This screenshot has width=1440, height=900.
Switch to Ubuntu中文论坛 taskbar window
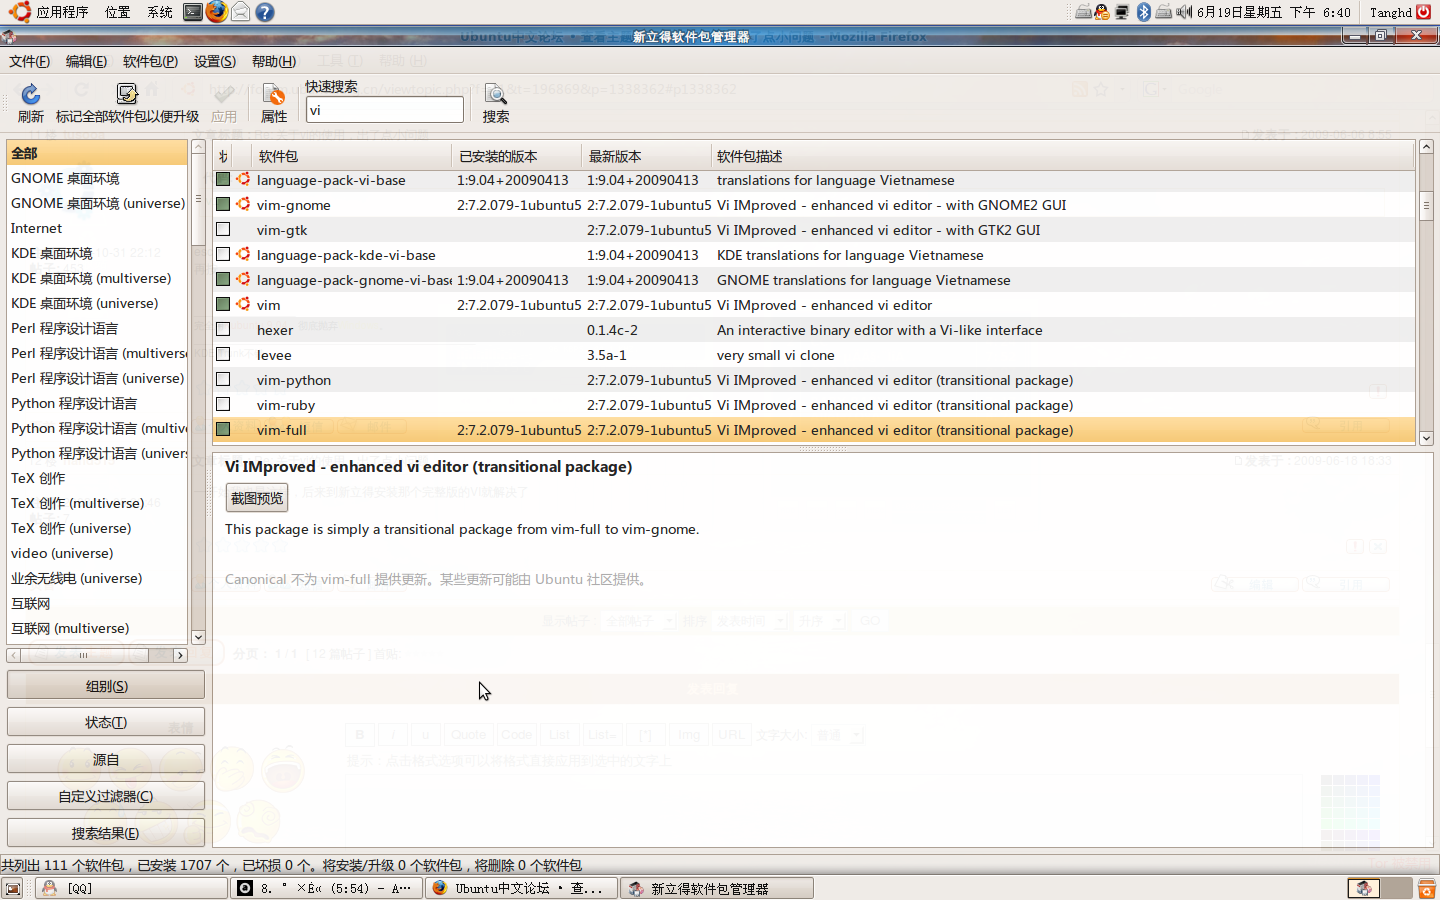(x=521, y=888)
